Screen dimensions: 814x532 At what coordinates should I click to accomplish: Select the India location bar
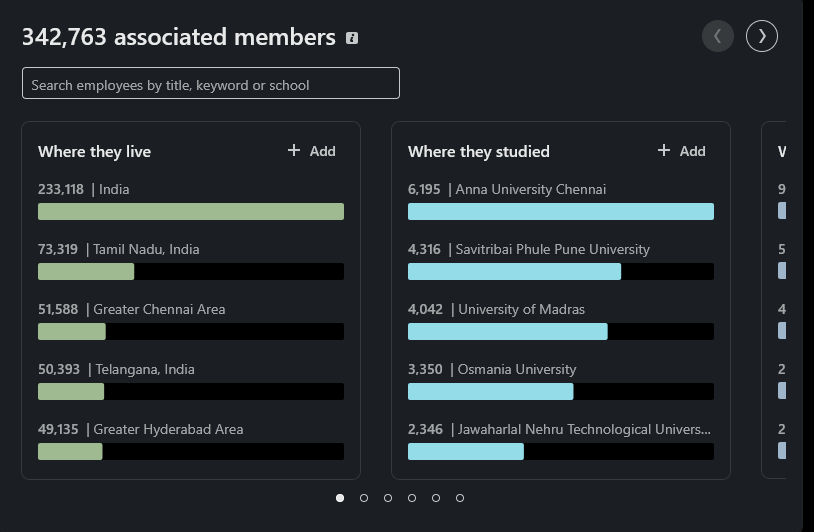pos(191,211)
